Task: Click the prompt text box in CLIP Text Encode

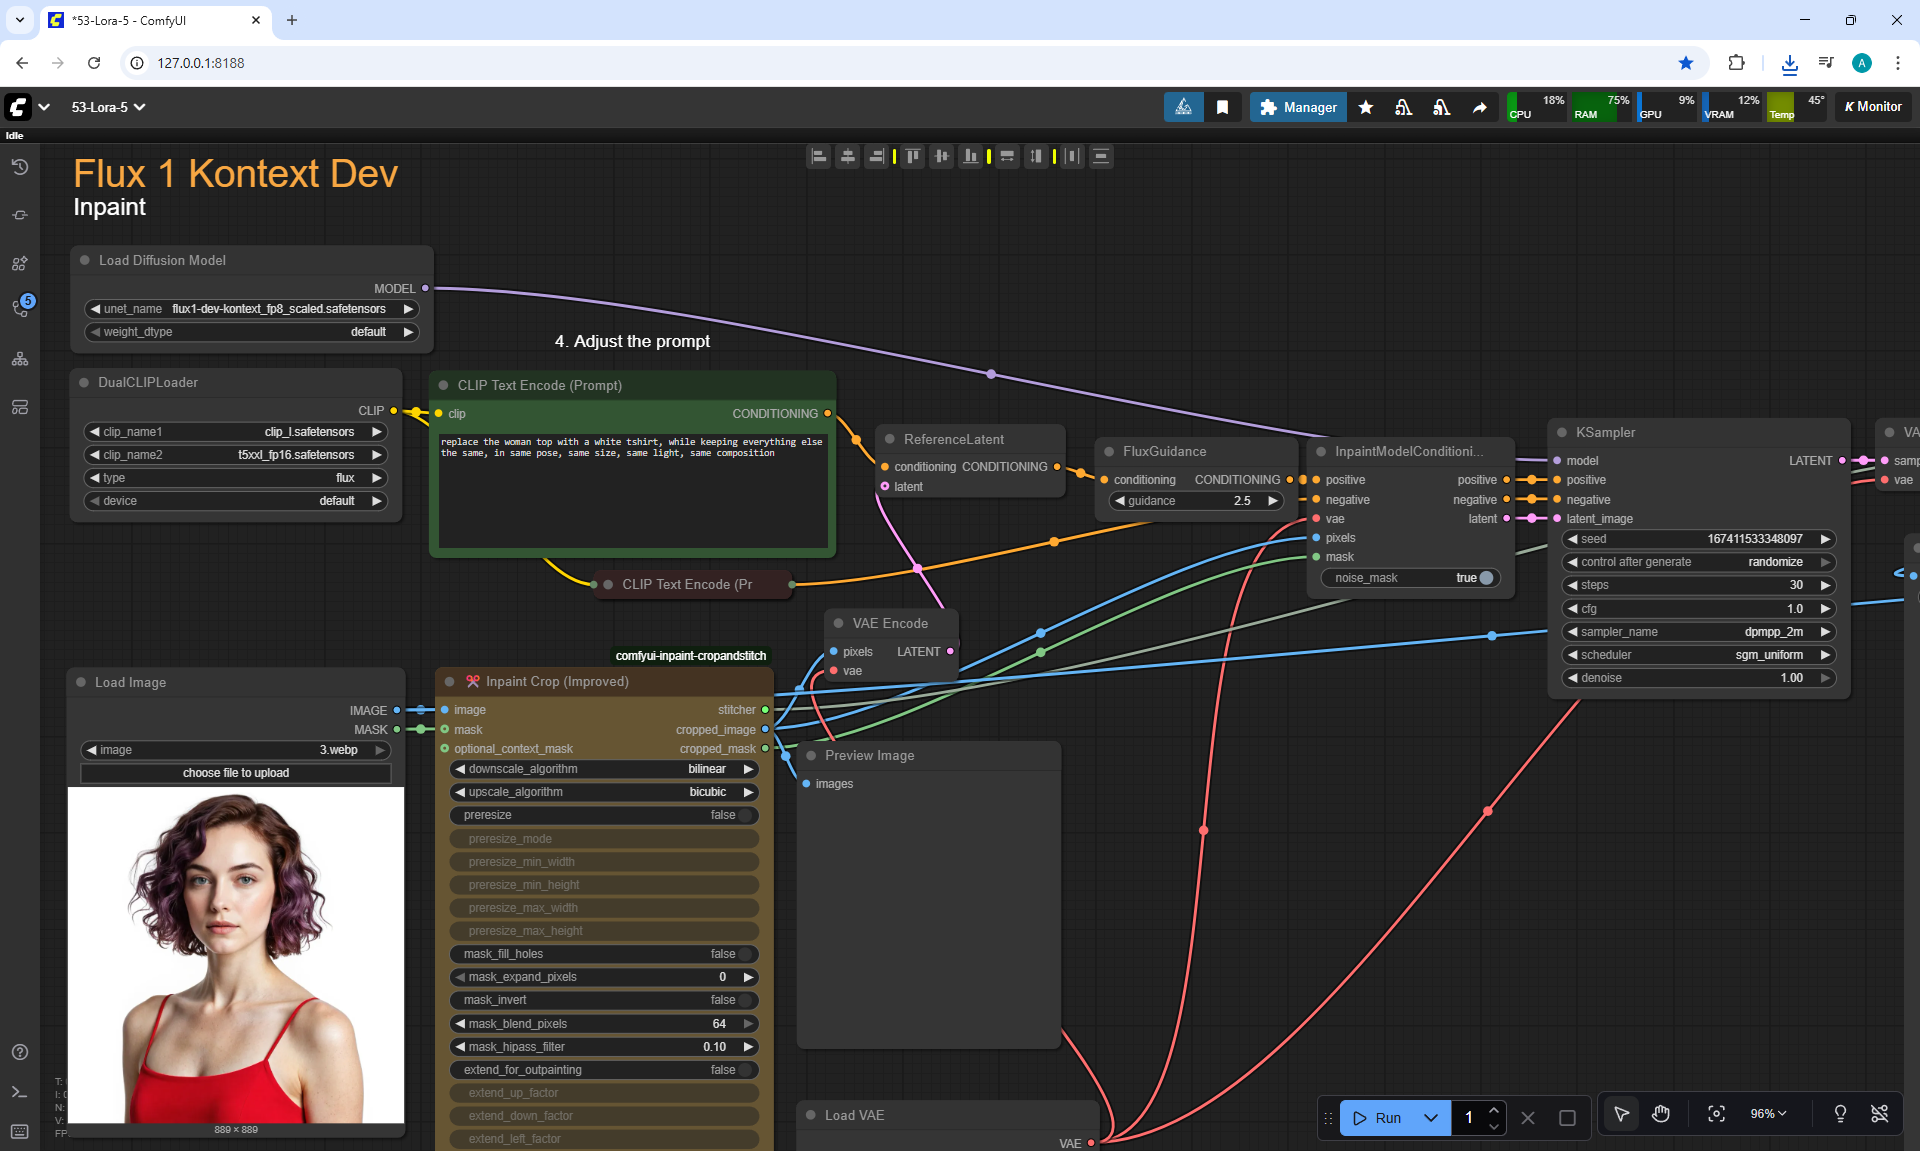Action: (632, 490)
